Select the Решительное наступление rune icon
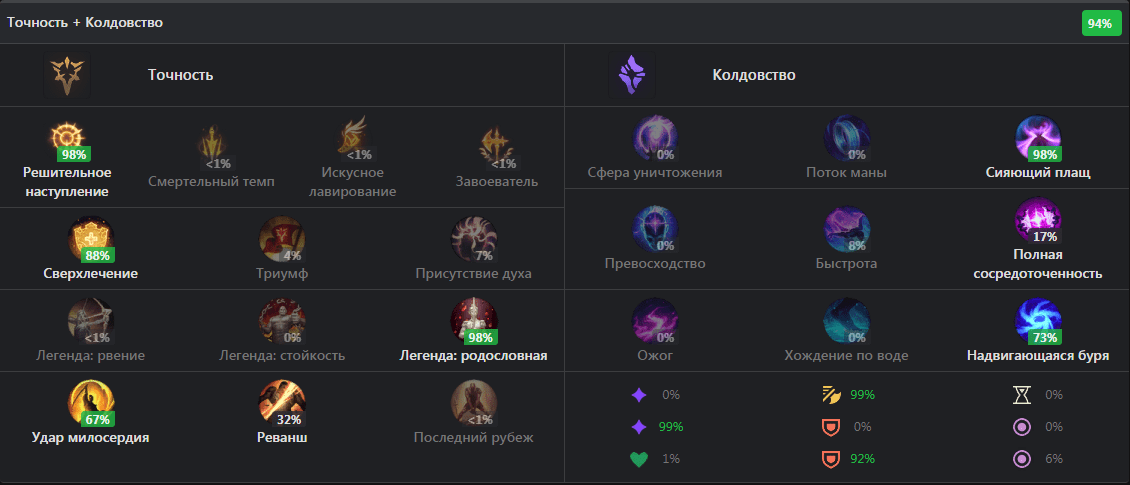Viewport: 1130px width, 485px height. [x=66, y=138]
